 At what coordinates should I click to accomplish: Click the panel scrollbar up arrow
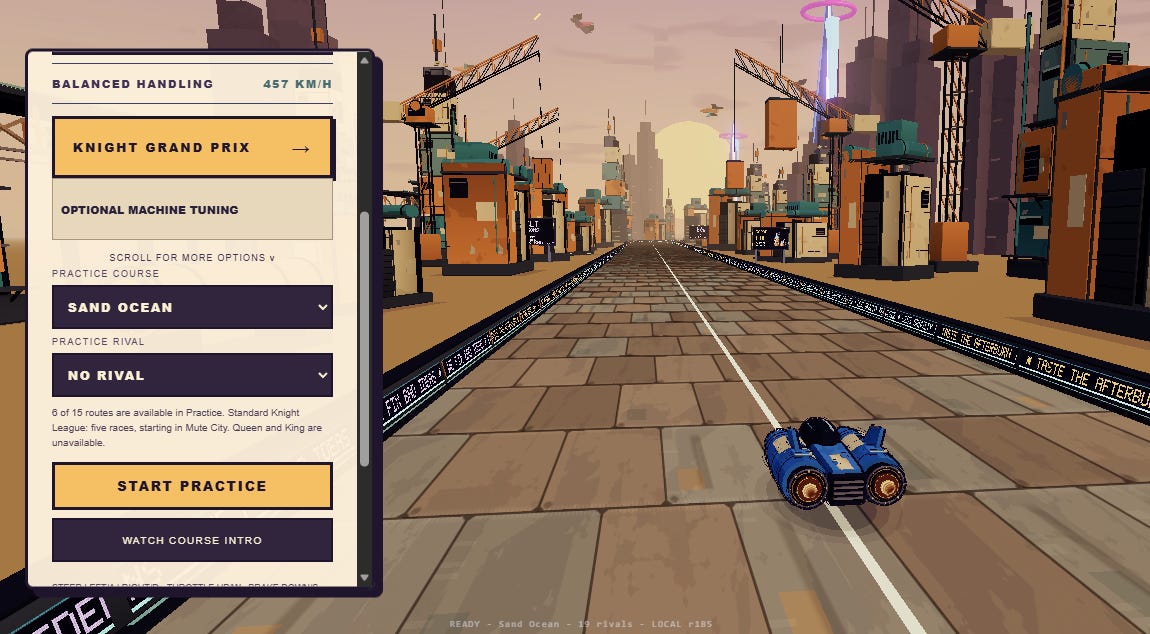click(x=365, y=60)
